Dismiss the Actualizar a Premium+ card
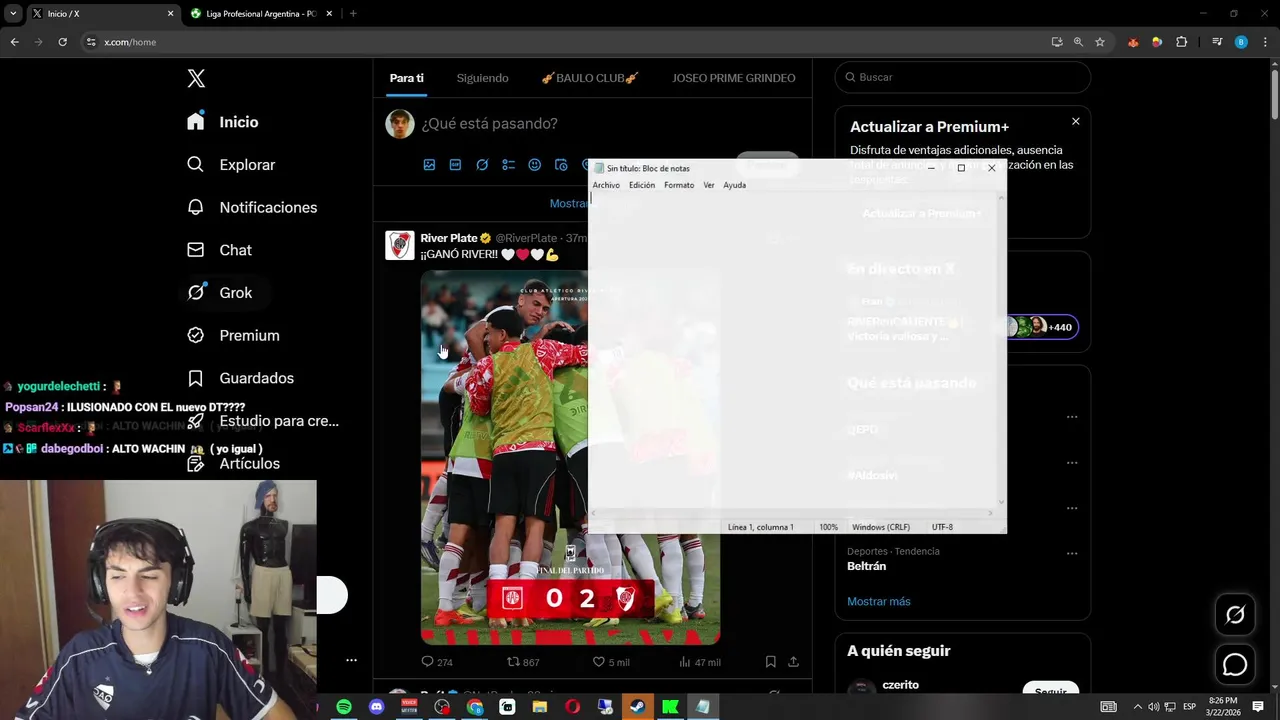Viewport: 1280px width, 720px height. [1076, 121]
